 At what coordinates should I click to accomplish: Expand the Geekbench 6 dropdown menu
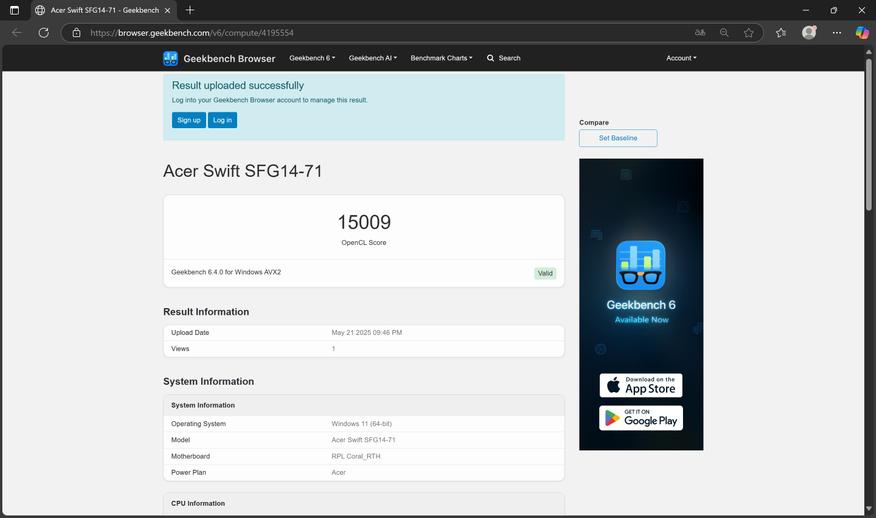312,58
